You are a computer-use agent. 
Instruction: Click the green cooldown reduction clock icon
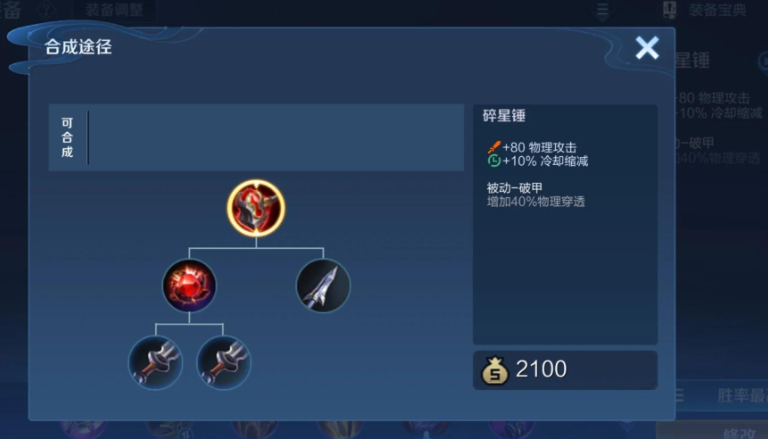click(x=494, y=161)
